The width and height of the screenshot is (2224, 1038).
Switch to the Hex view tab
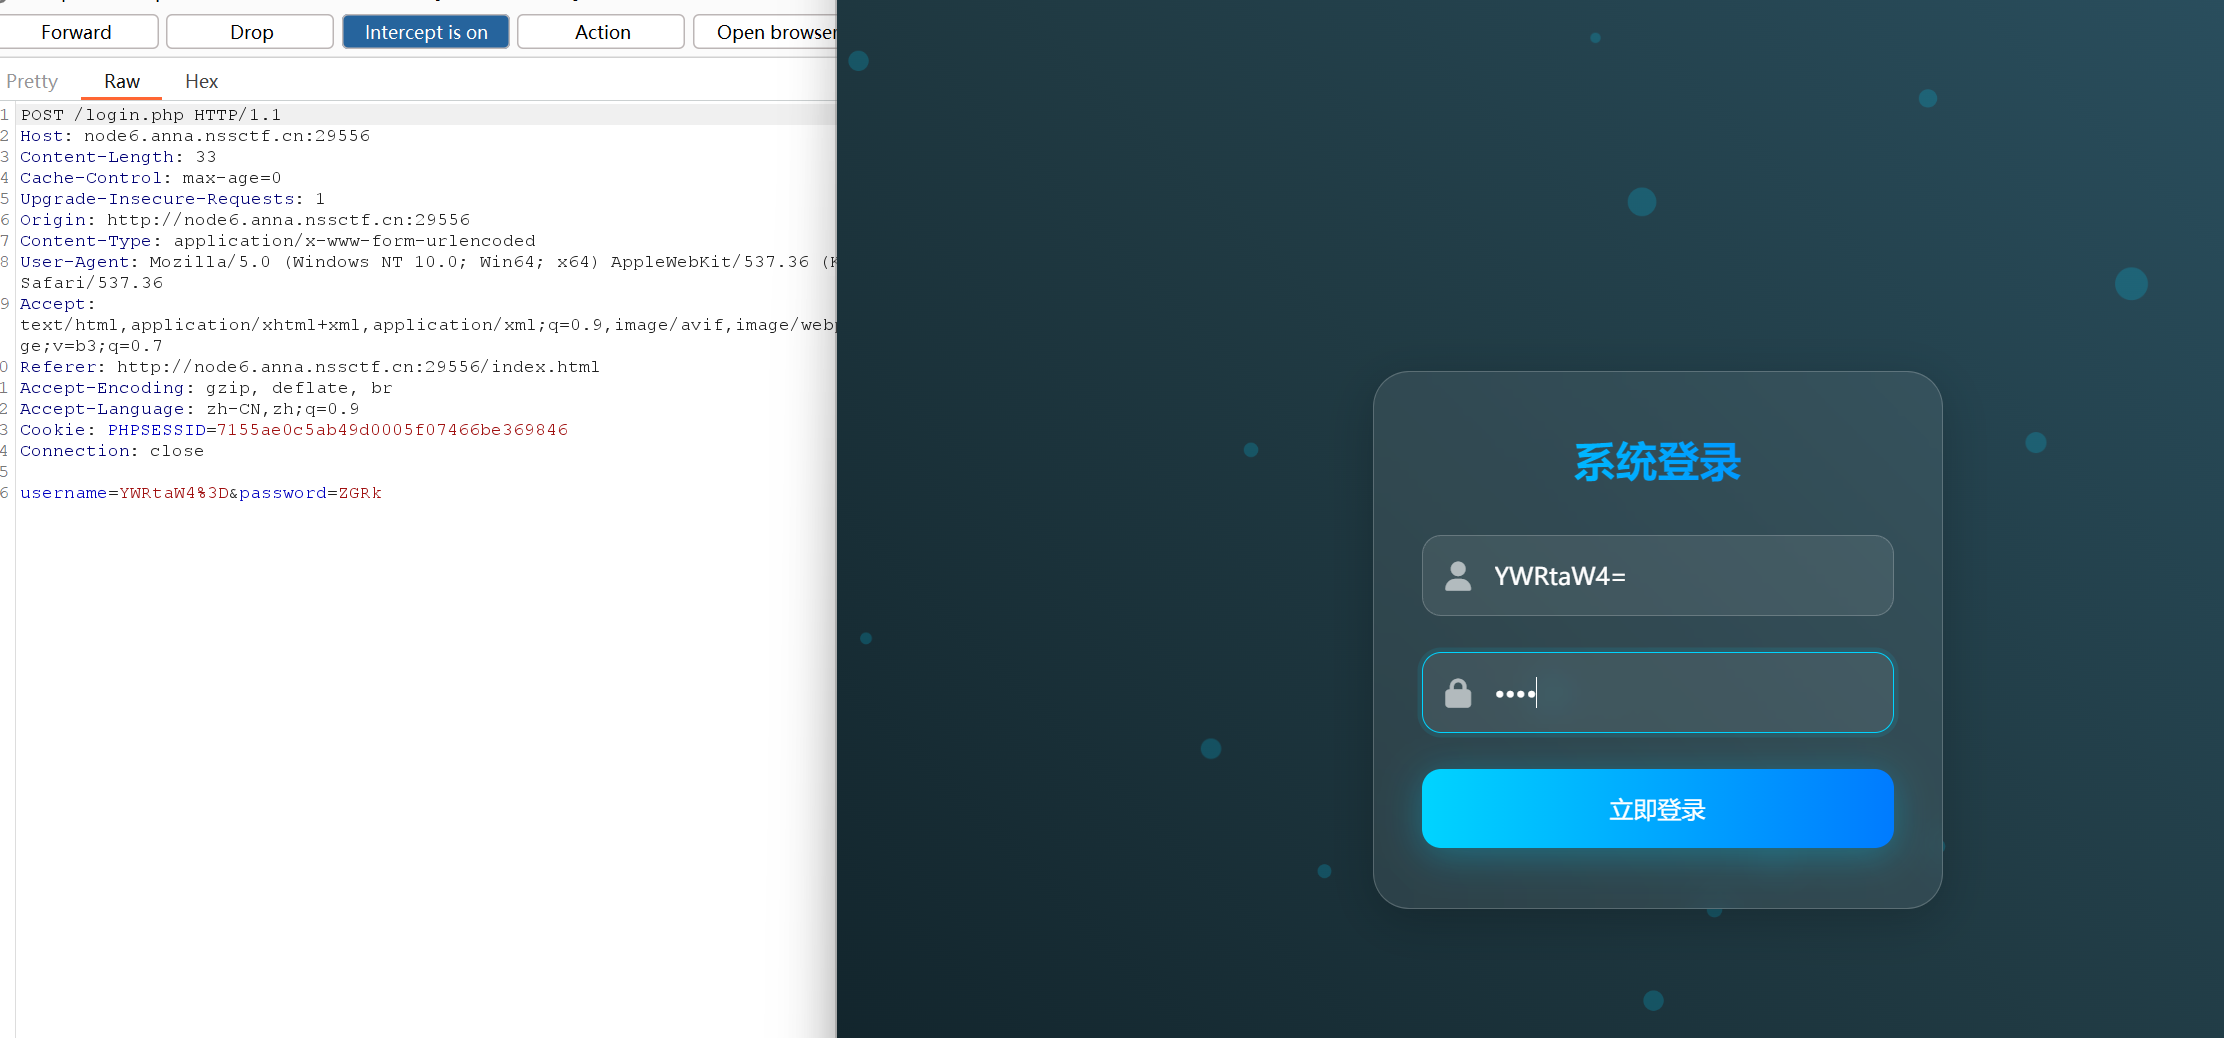coord(201,81)
